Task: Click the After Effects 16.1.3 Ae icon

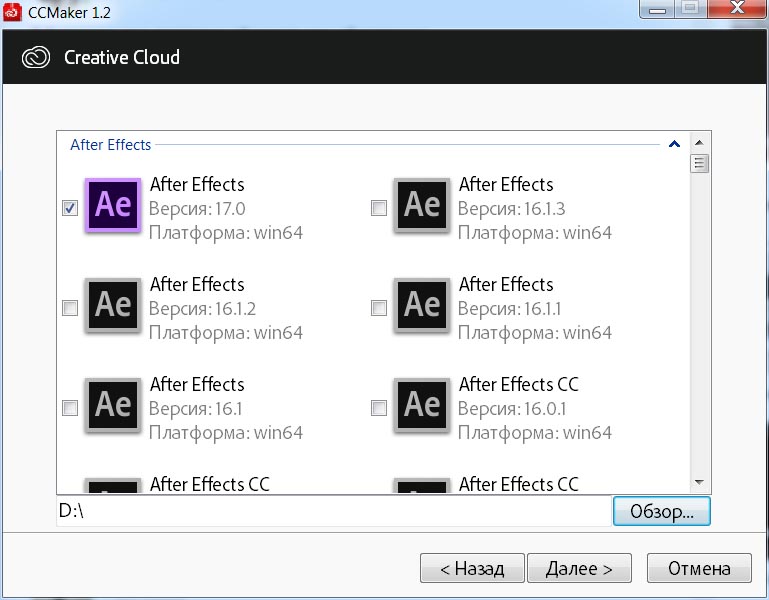Action: [422, 205]
